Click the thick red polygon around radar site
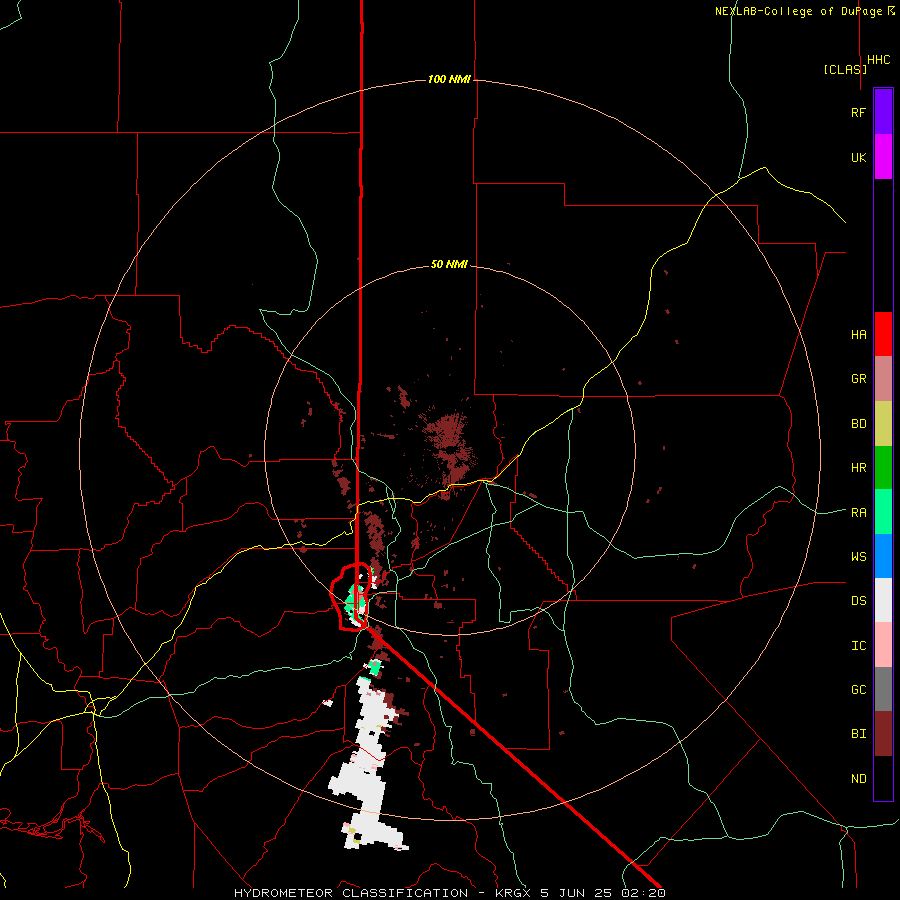Screen dimensions: 900x900 [351, 598]
